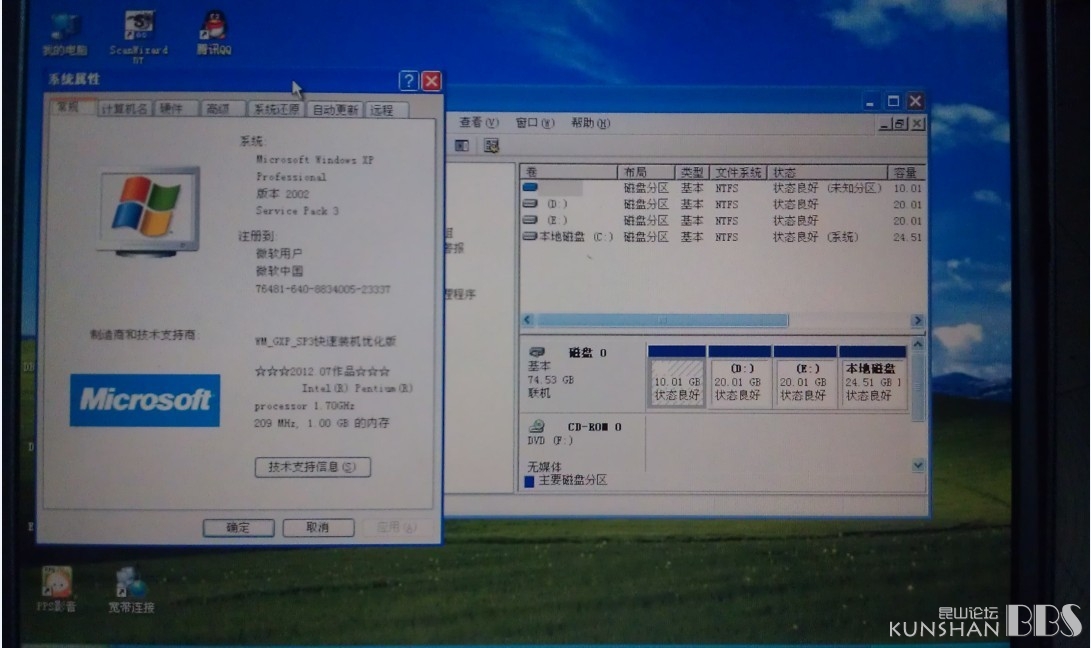This screenshot has width=1091, height=648.
Task: Select the (D:) 20.01 GB partition block
Action: [x=740, y=377]
